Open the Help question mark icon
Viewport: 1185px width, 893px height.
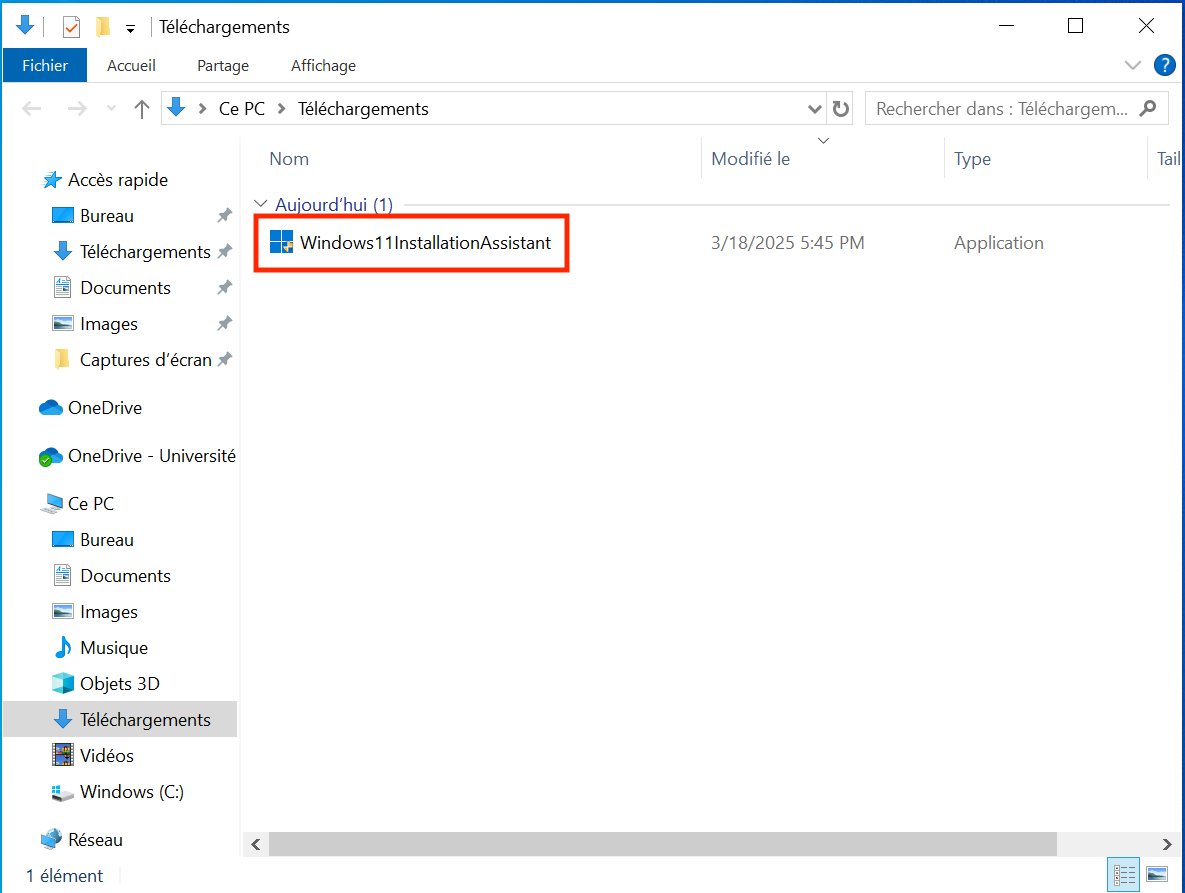tap(1164, 66)
